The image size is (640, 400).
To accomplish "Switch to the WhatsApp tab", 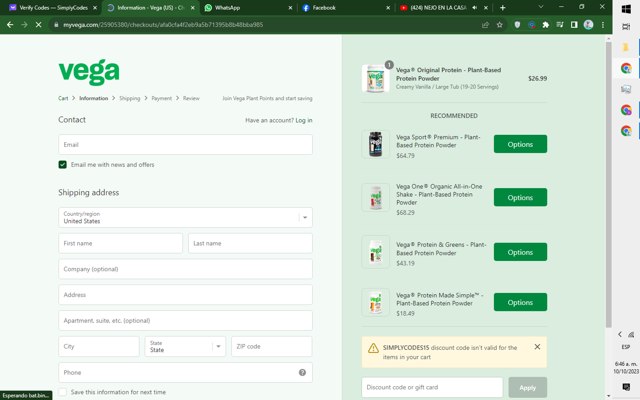I will pyautogui.click(x=247, y=8).
